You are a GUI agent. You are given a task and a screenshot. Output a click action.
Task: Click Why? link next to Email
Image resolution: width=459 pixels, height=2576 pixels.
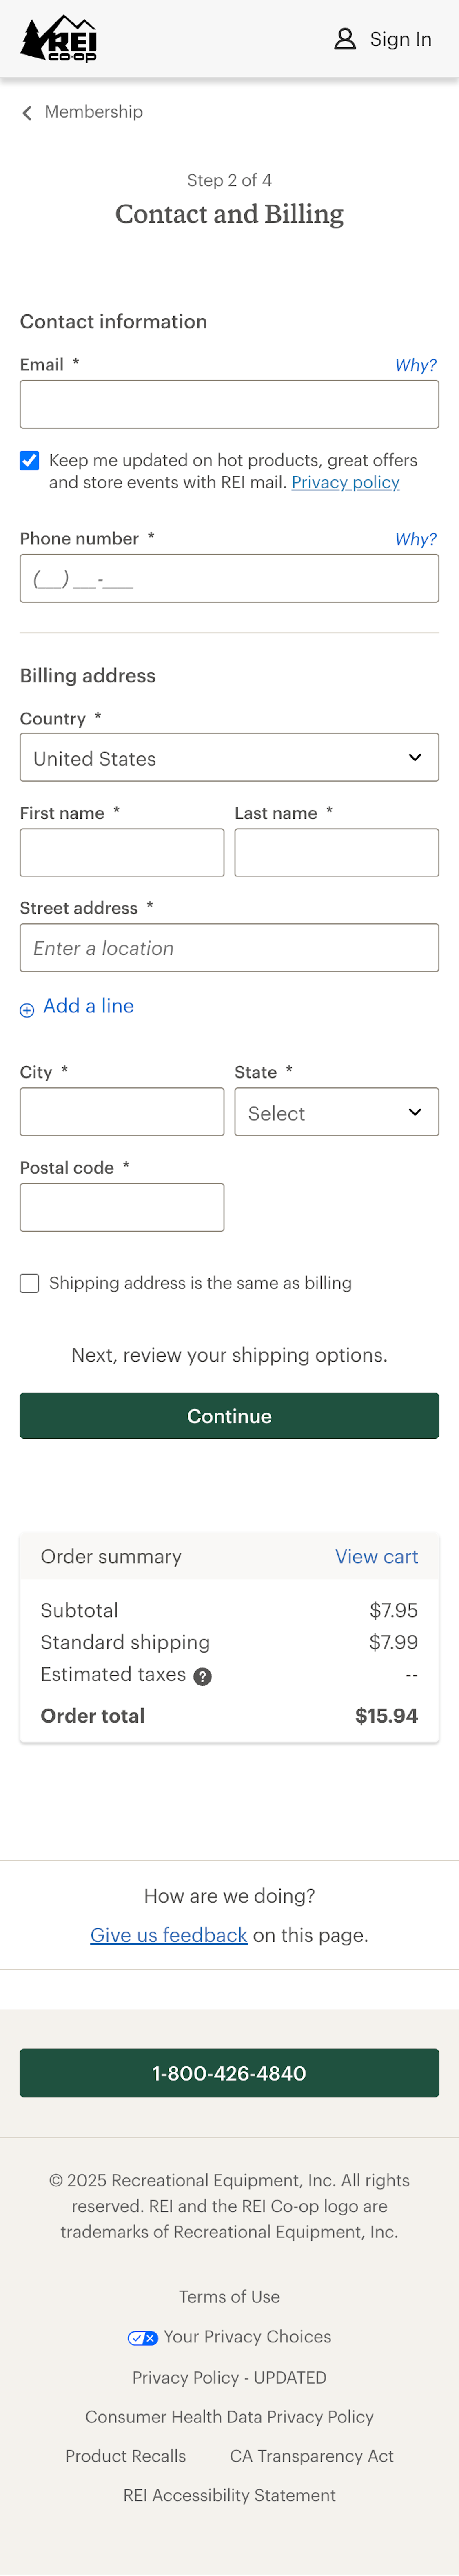point(415,365)
